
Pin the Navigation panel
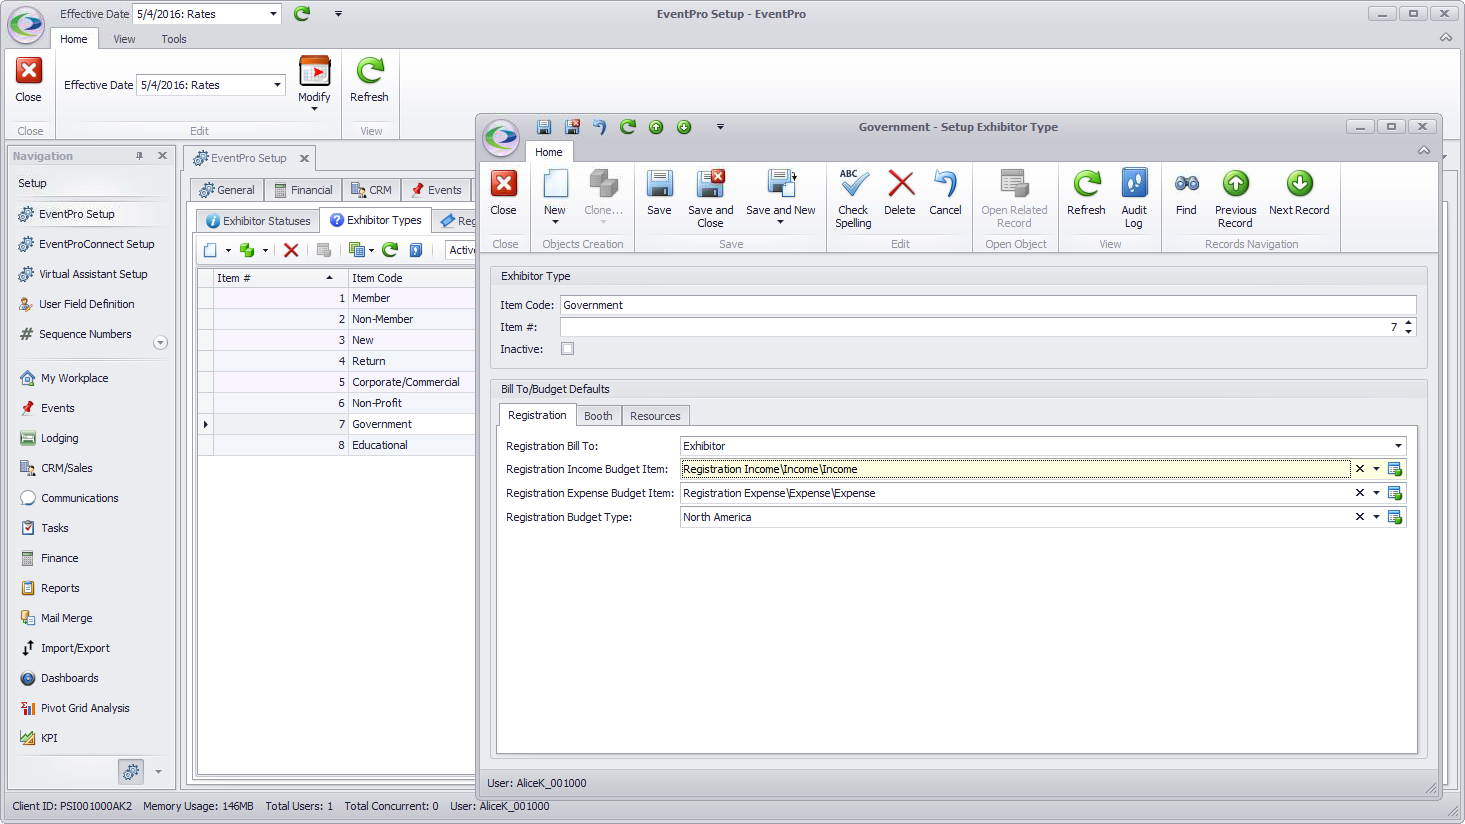[139, 156]
